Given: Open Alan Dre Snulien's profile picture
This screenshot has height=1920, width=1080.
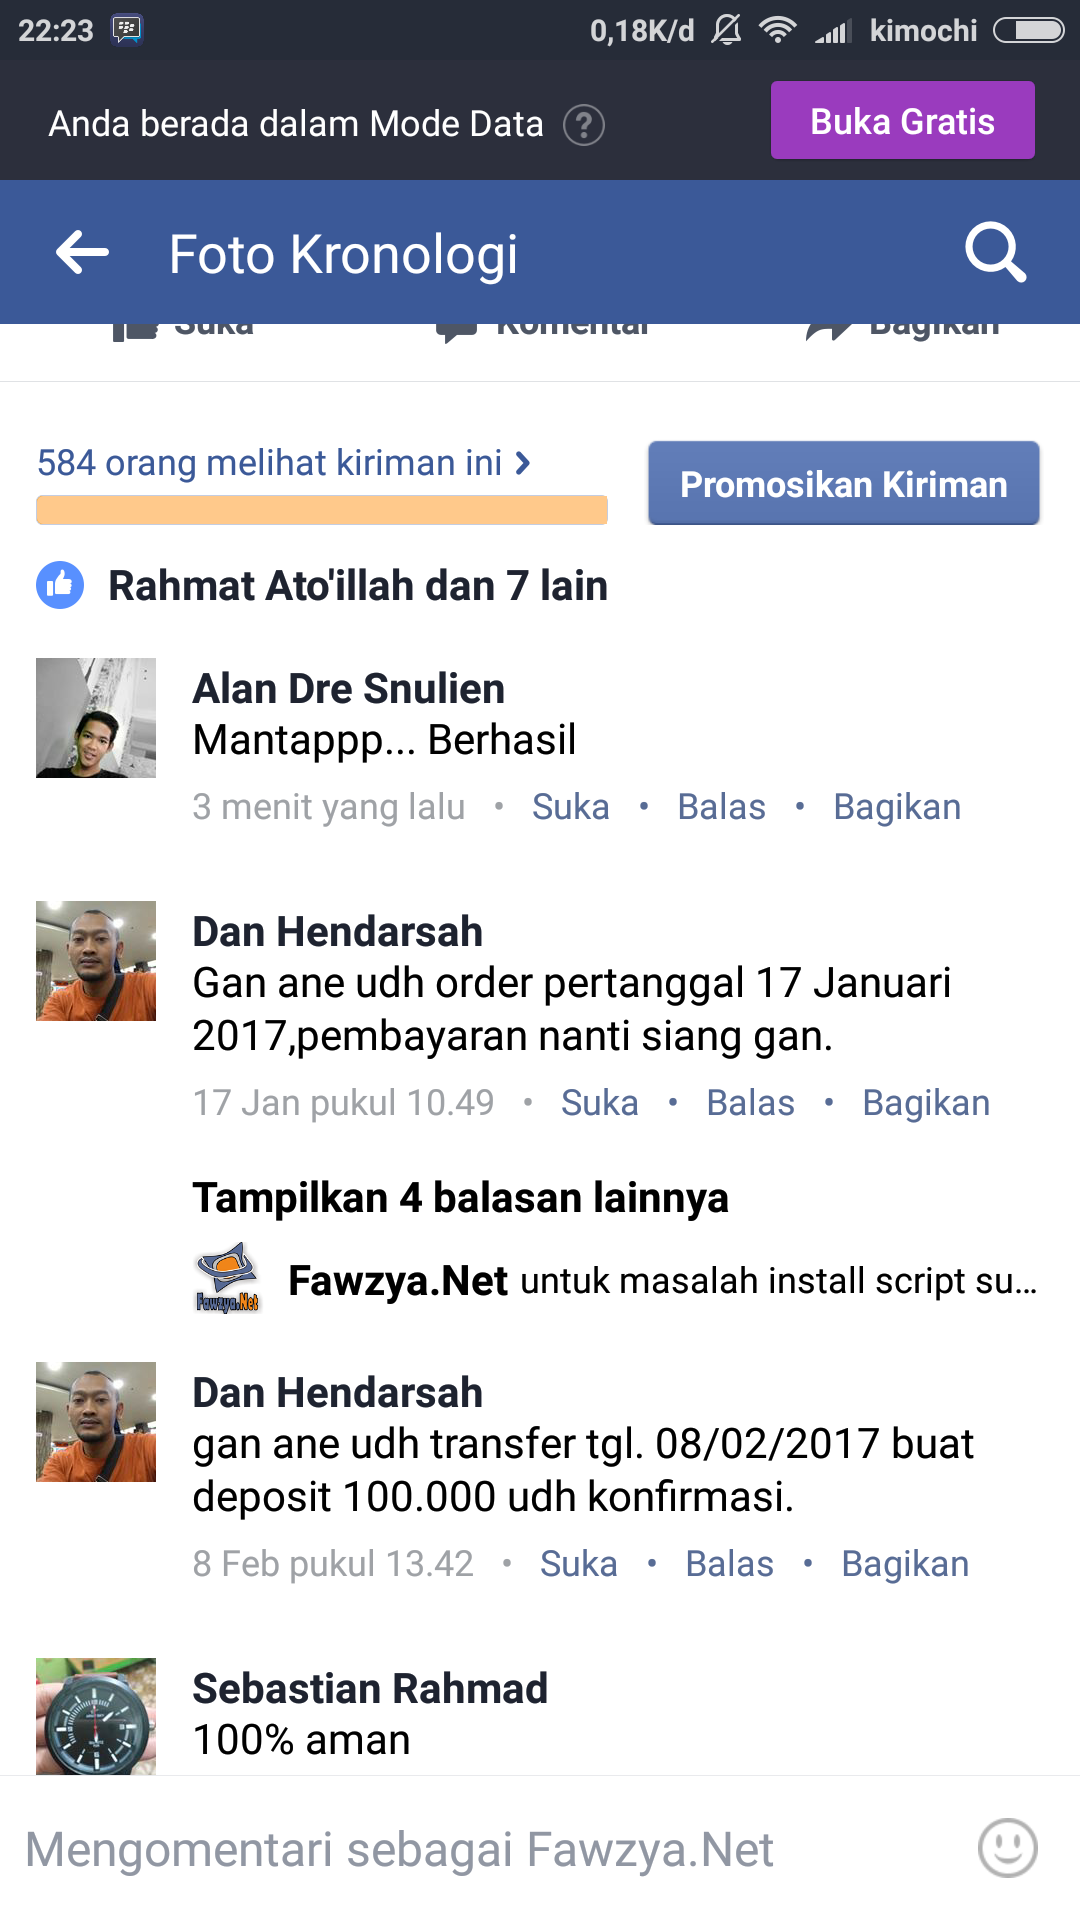Looking at the screenshot, I should (x=96, y=718).
